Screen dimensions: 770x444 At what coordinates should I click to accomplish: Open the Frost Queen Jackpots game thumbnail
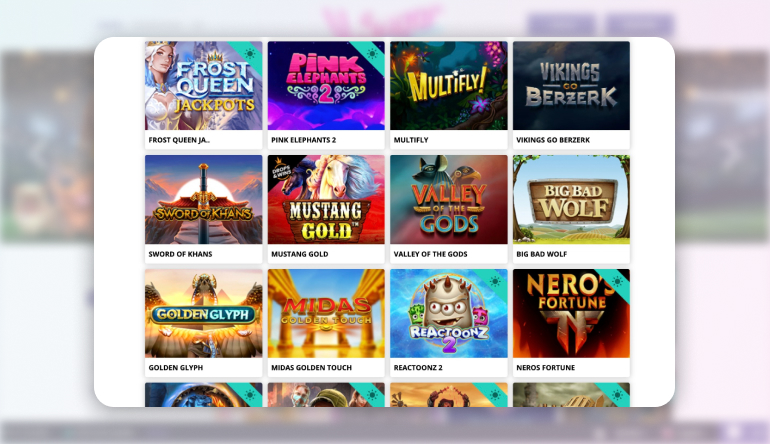203,85
